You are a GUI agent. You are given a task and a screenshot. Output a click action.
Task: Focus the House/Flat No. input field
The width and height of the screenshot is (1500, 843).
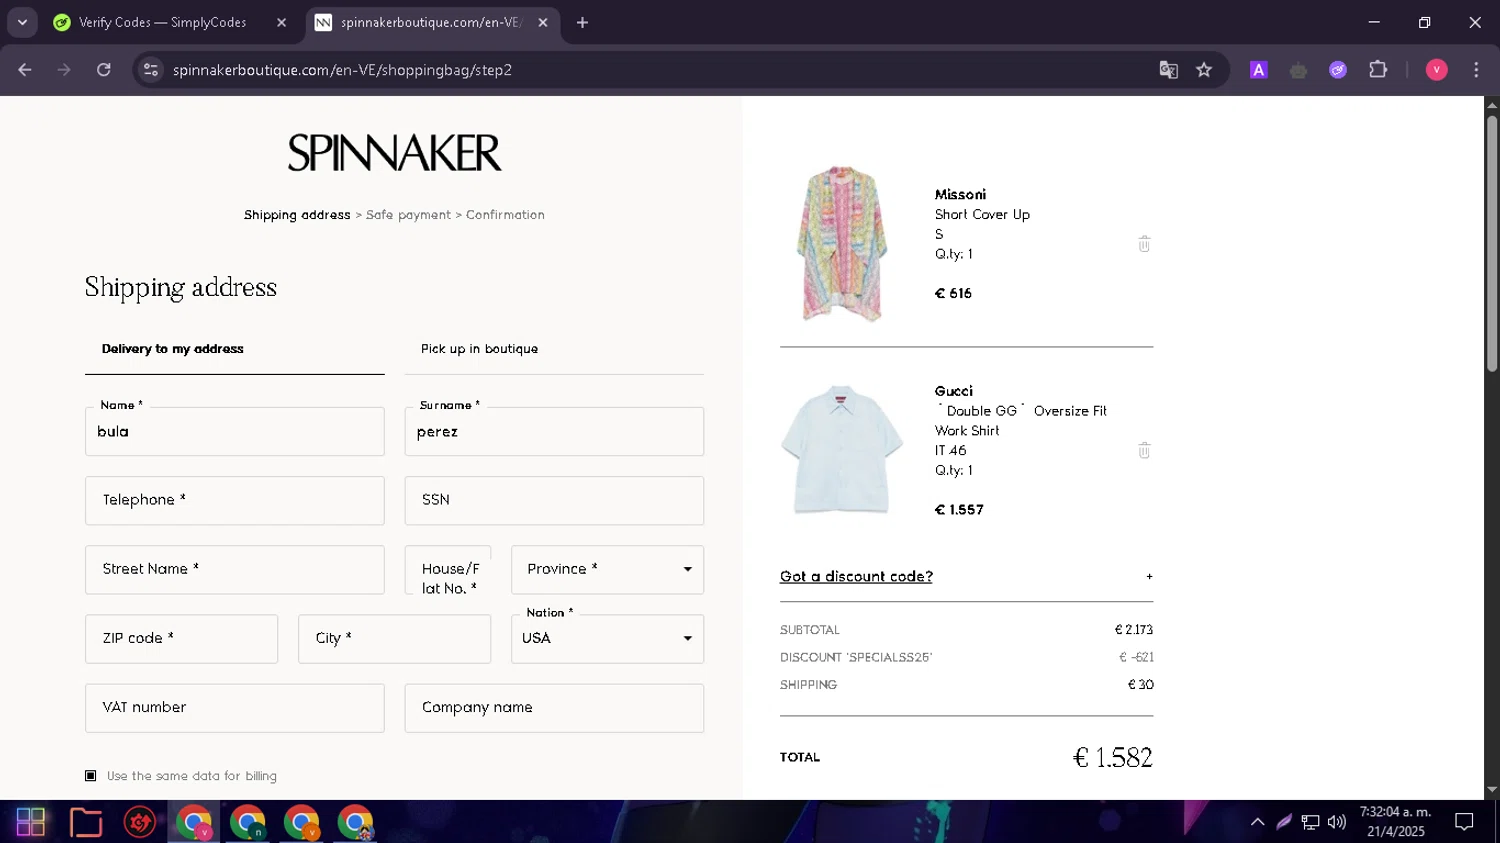(x=448, y=570)
